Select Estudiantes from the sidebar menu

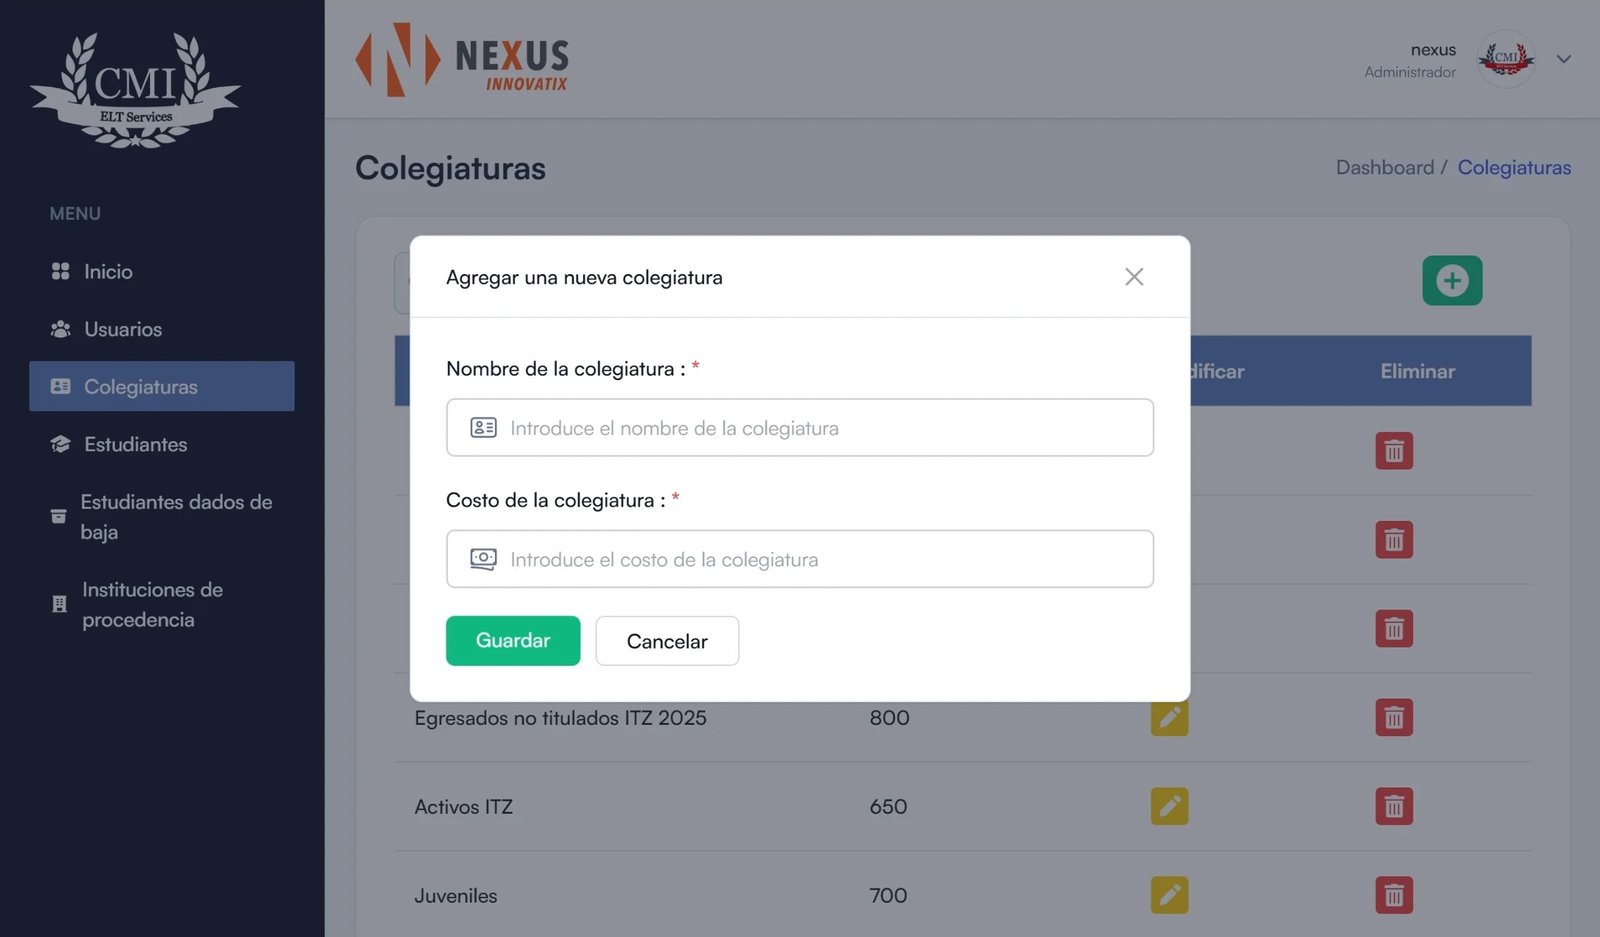(x=135, y=444)
